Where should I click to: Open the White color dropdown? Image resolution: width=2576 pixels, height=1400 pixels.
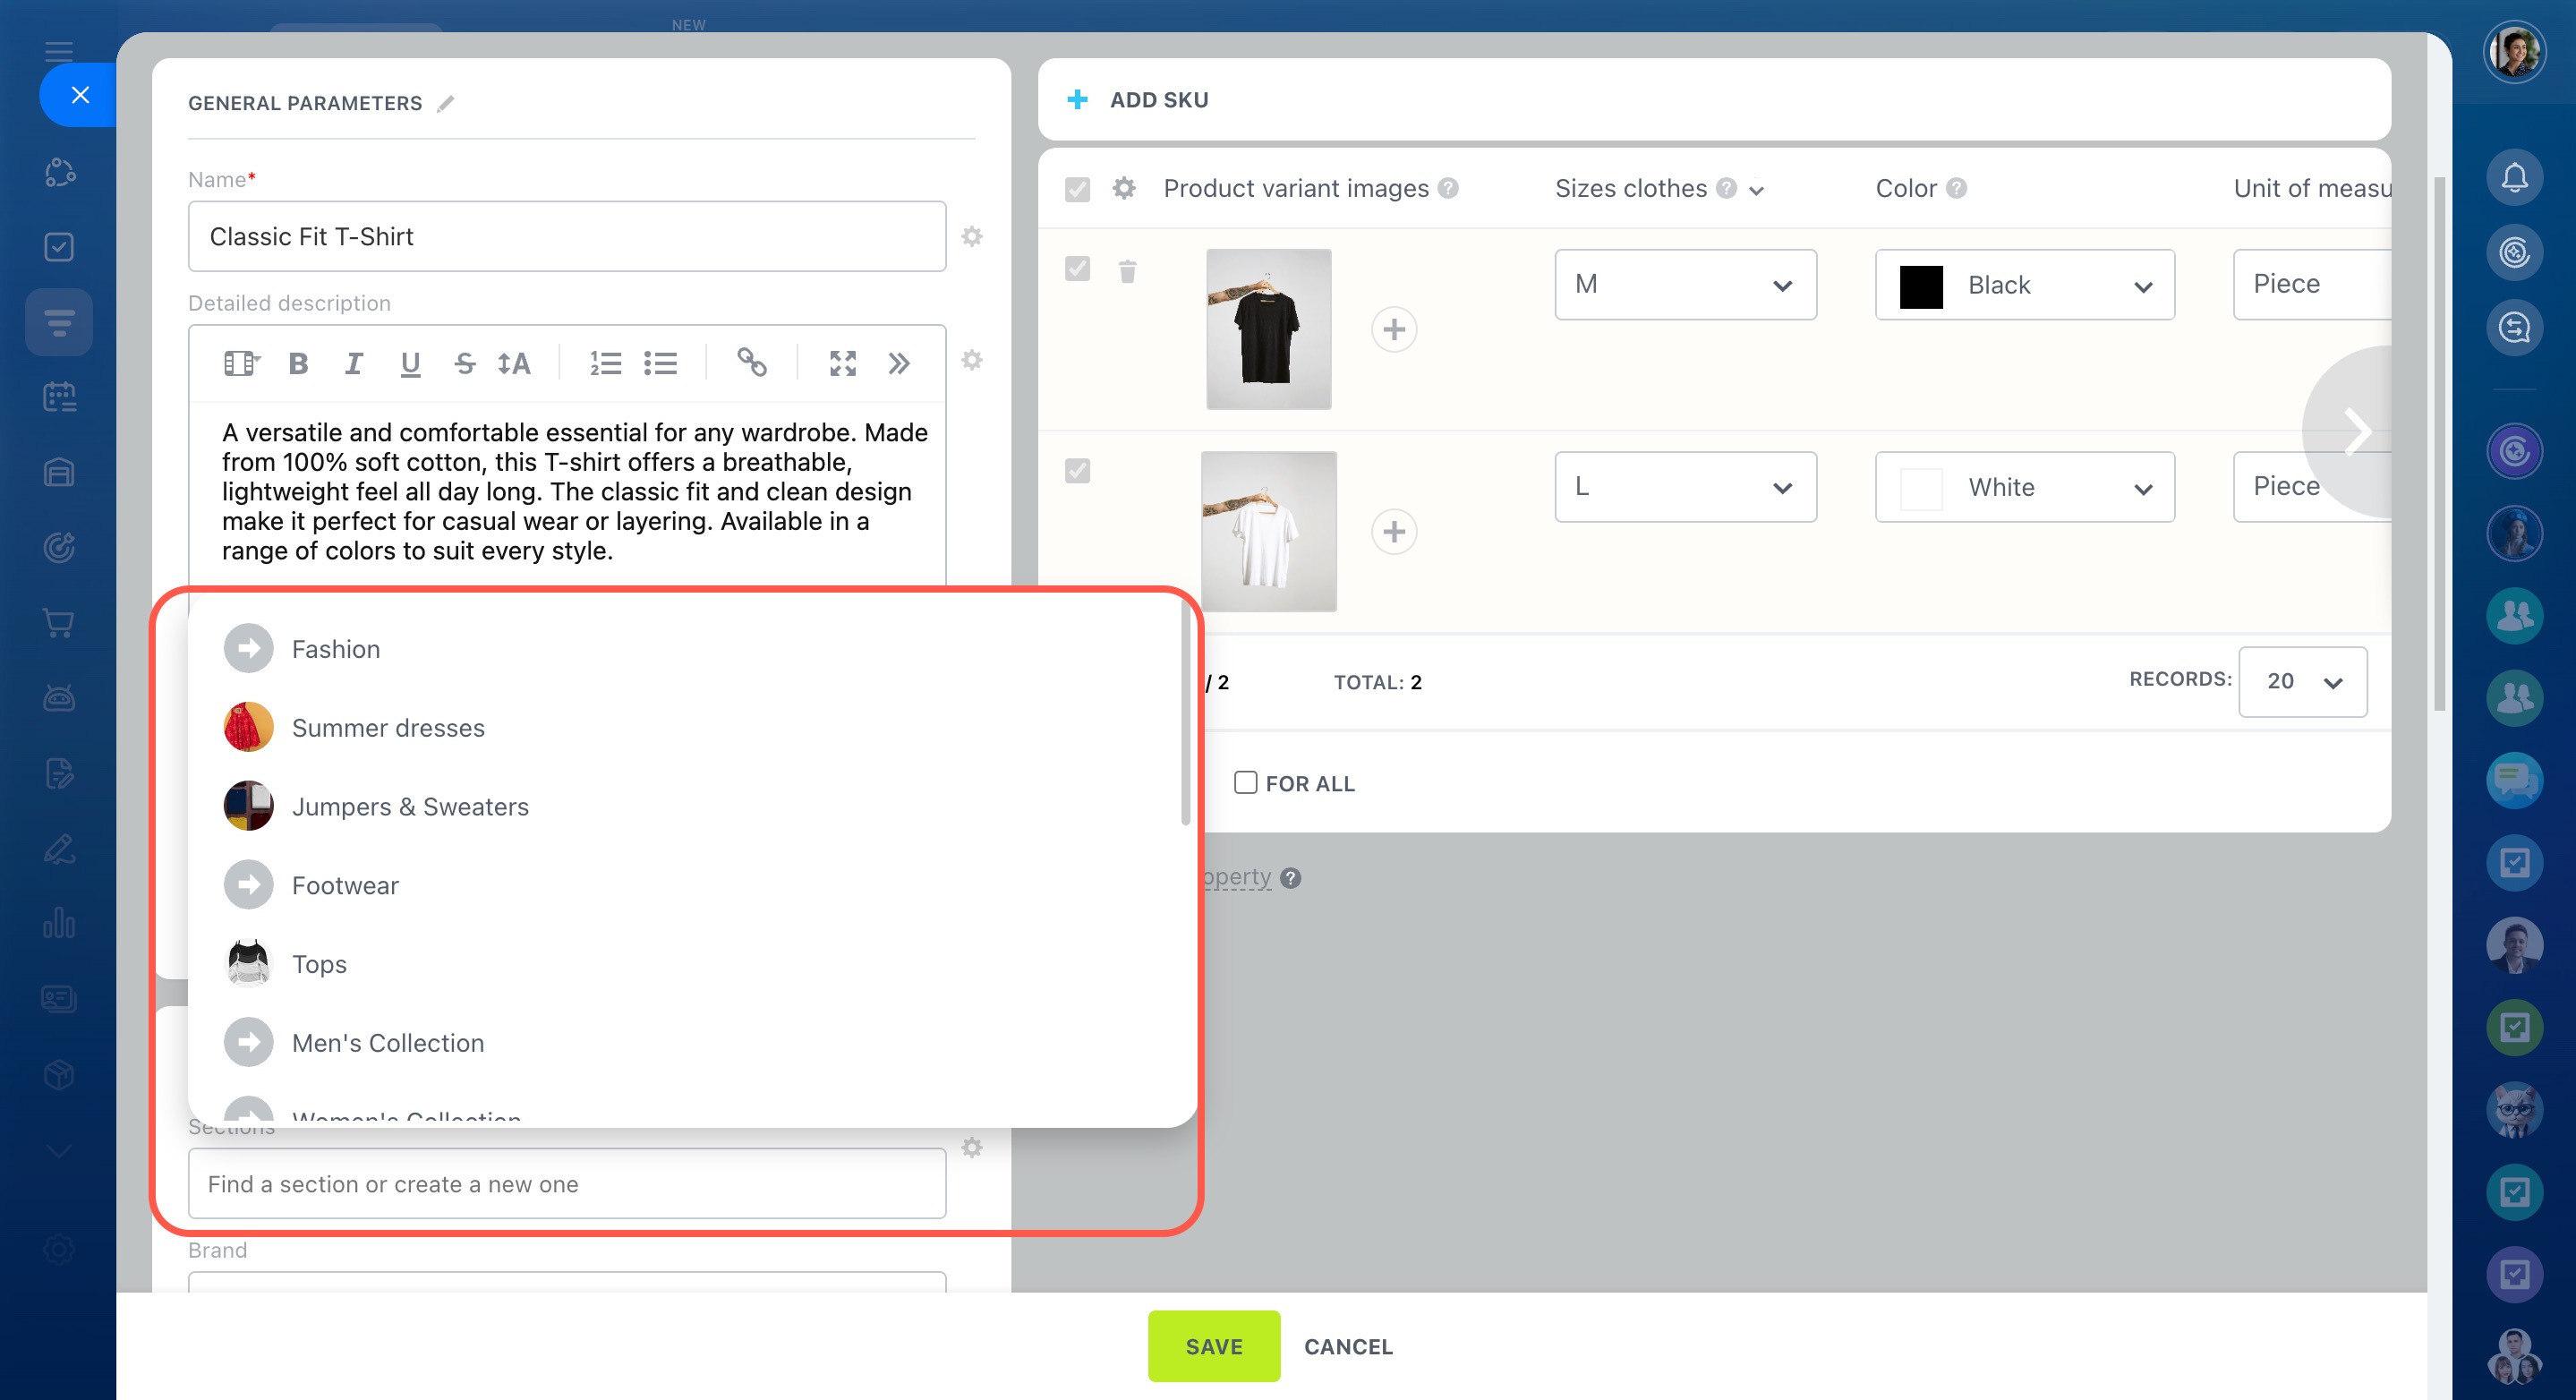pos(2024,488)
